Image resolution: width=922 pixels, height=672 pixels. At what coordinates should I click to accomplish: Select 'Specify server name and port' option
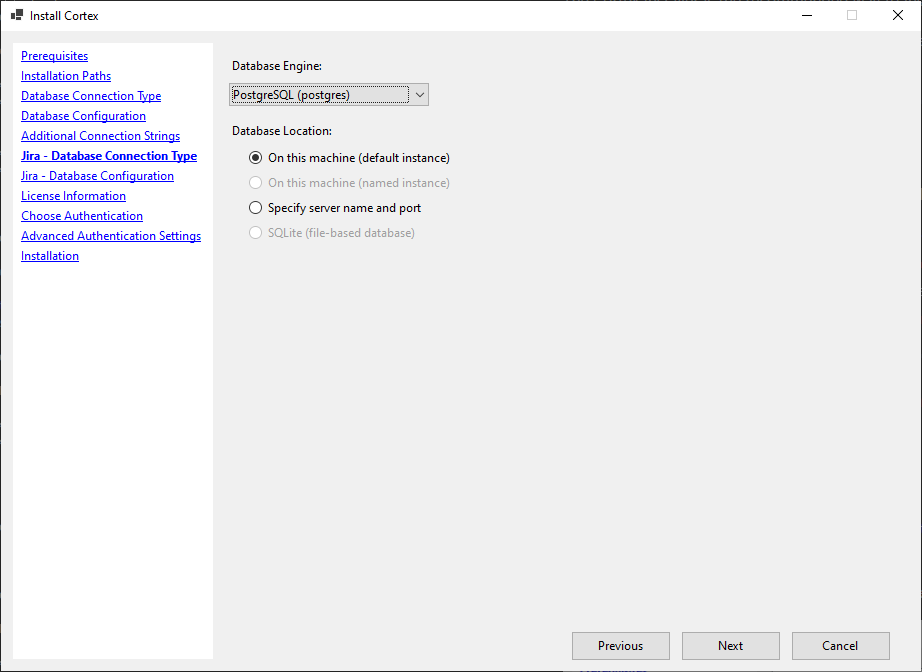coord(255,208)
